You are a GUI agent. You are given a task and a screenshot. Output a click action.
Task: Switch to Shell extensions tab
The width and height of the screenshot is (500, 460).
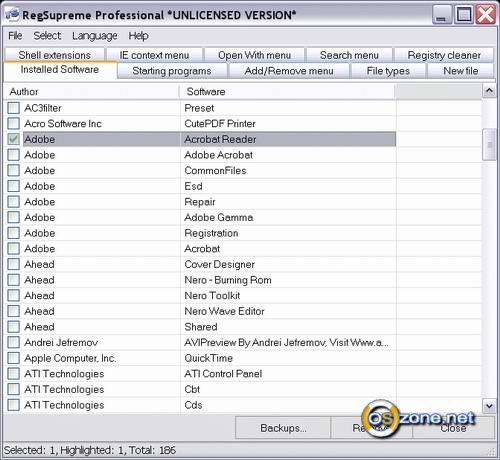coord(55,55)
